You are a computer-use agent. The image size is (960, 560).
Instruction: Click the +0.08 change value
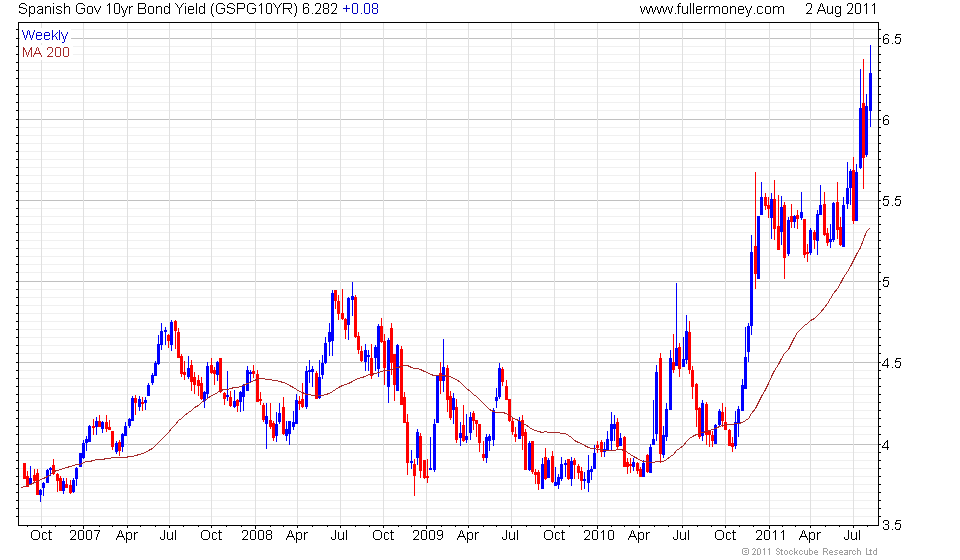360,9
